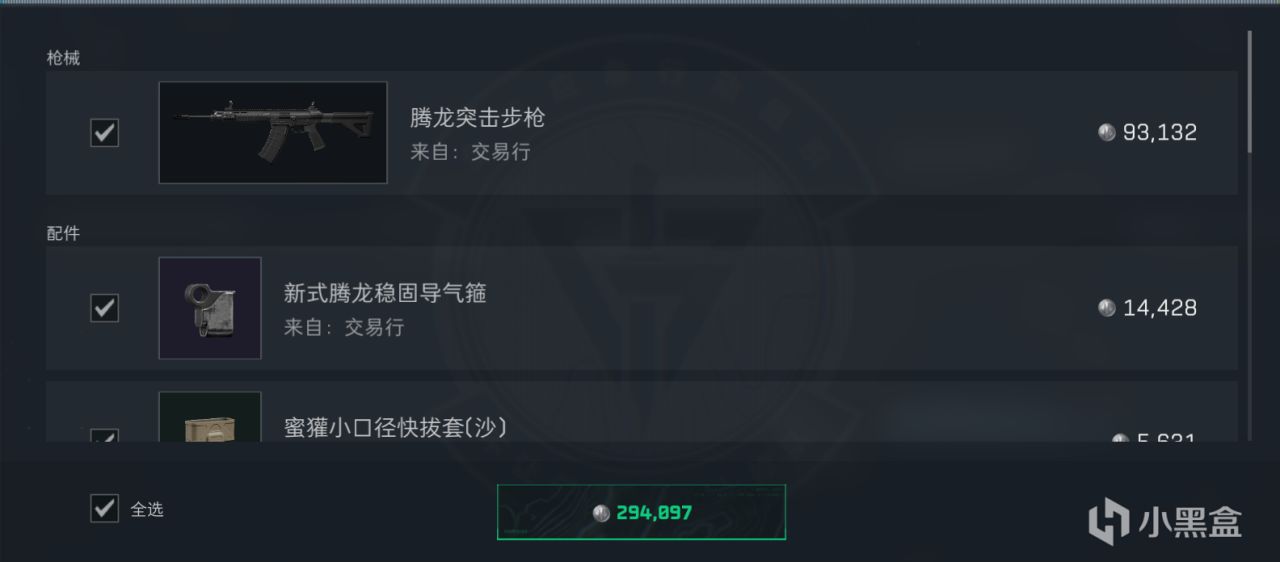Uncheck the 新式腾龙稳固导气箍 checkbox
This screenshot has width=1280, height=562.
click(105, 307)
